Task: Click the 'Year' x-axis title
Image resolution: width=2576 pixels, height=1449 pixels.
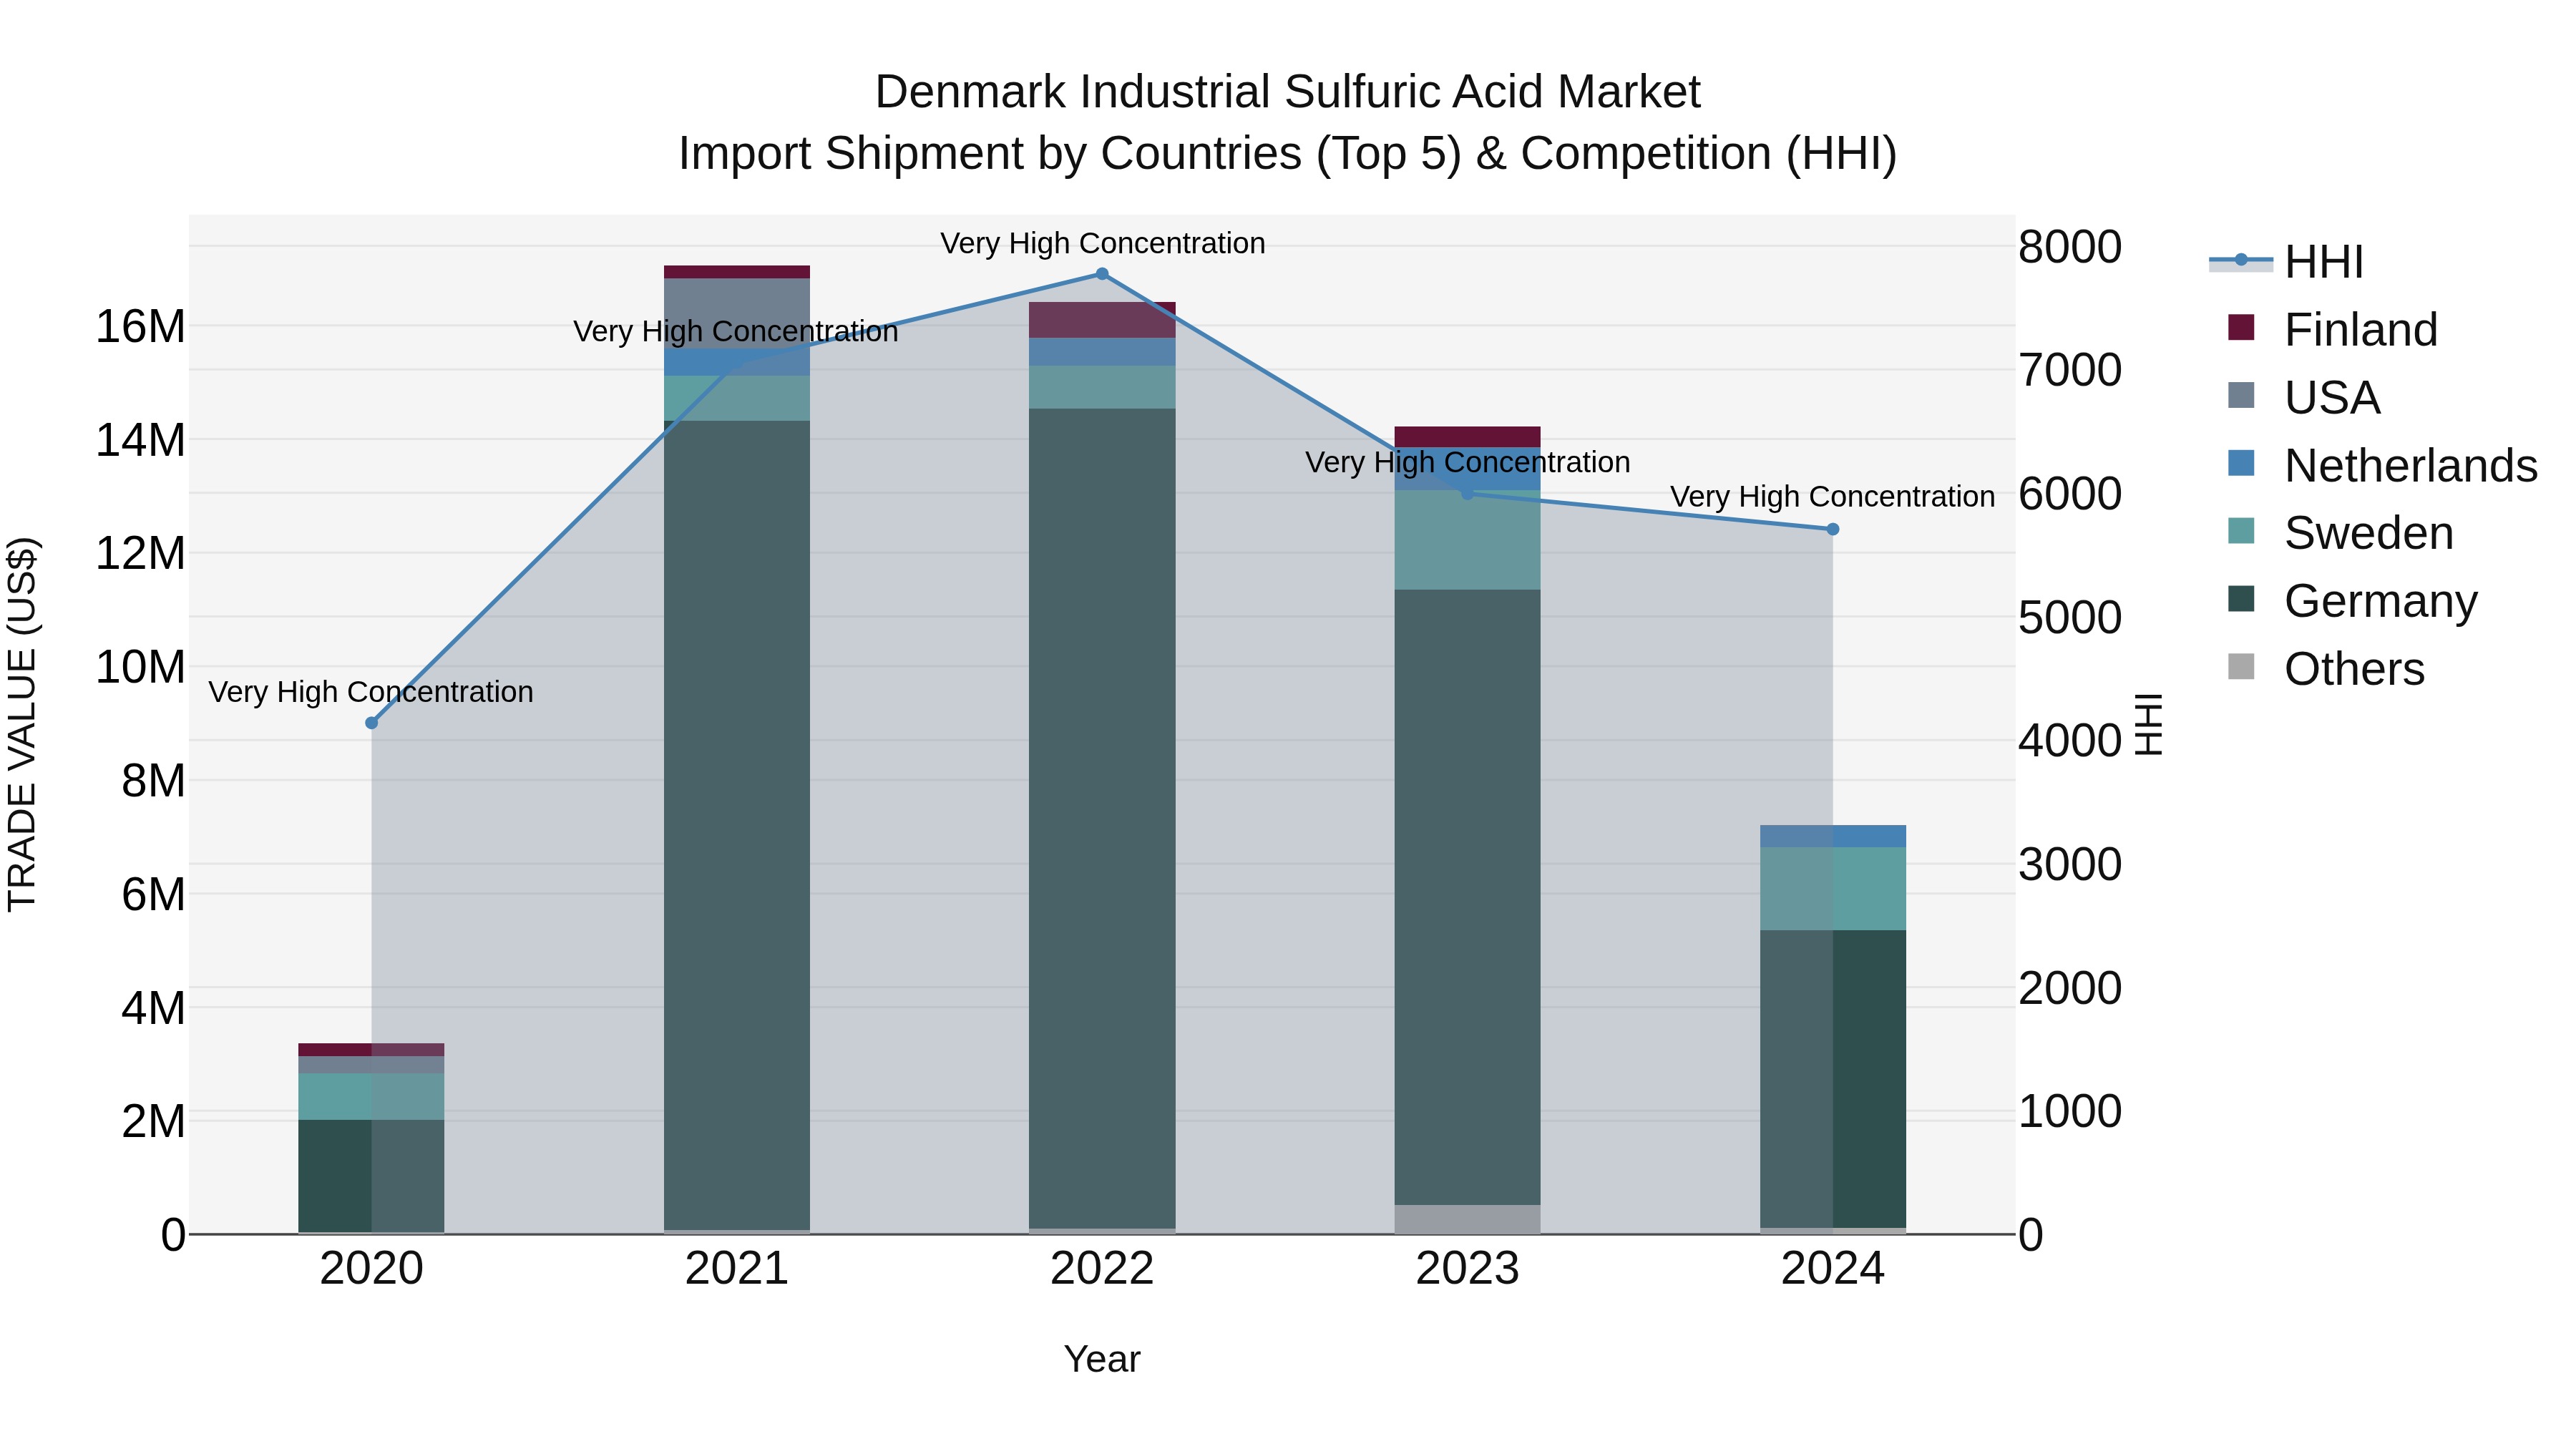Action: 1102,1359
